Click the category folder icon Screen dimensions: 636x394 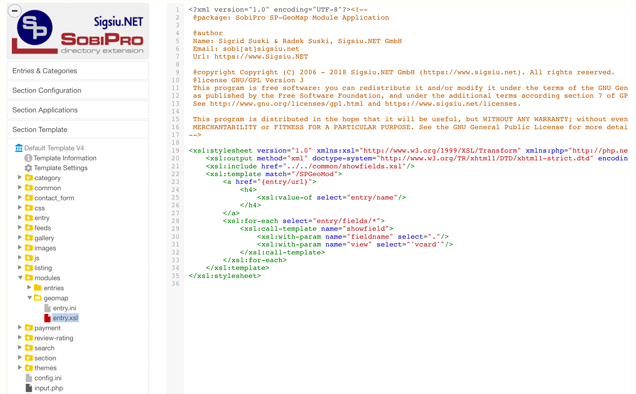pyautogui.click(x=29, y=177)
